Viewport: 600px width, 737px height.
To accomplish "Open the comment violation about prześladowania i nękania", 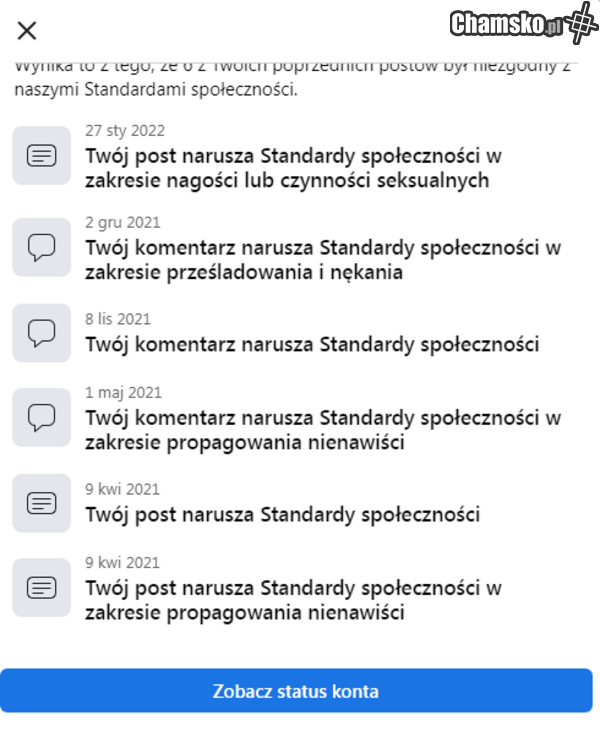I will pos(323,259).
